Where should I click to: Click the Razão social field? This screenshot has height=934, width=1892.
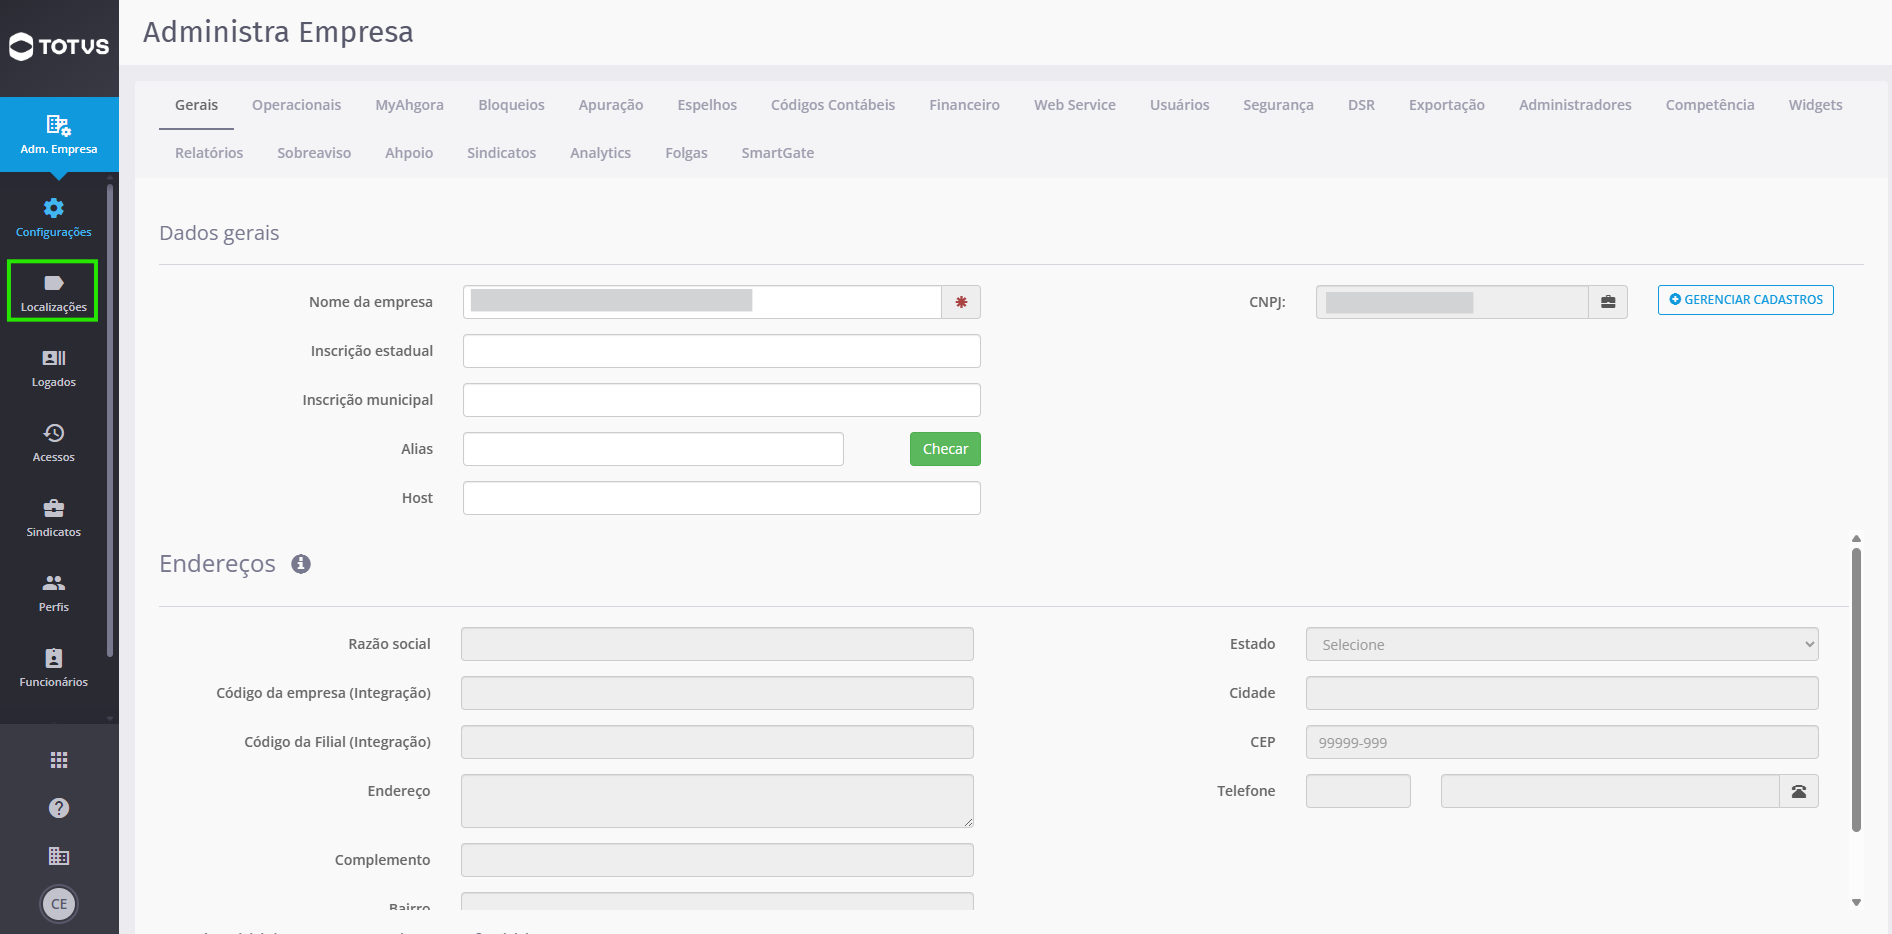(x=717, y=644)
